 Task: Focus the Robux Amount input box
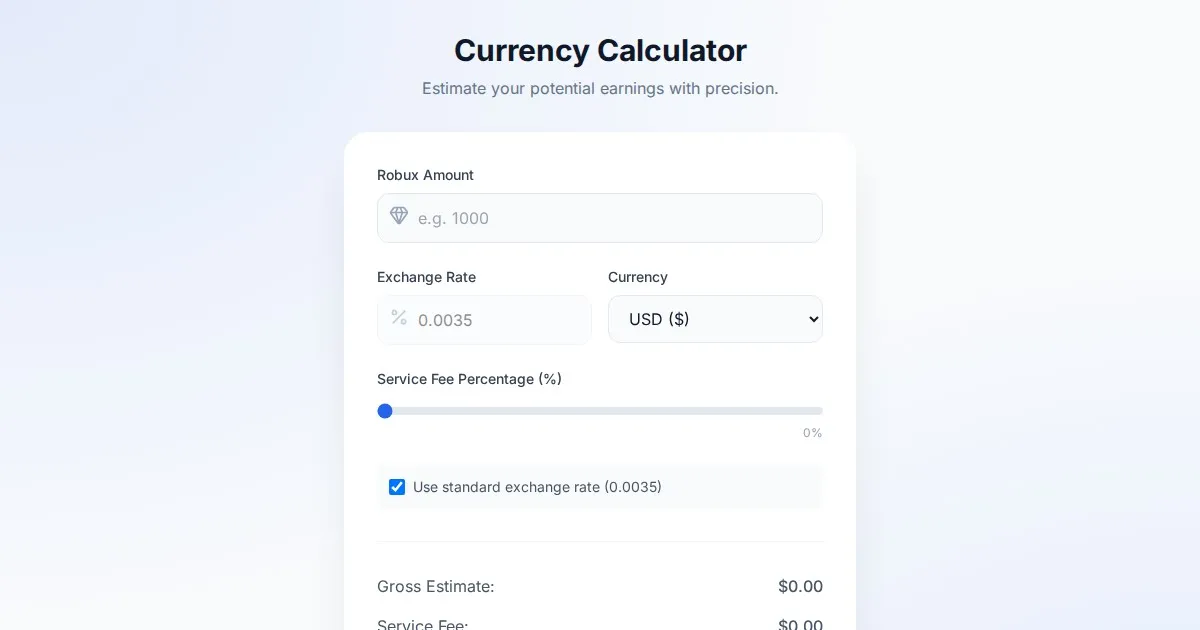point(610,218)
